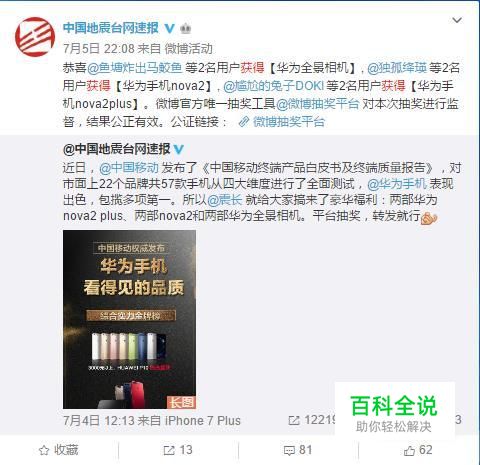Toggle 收藏 favorite star

(x=59, y=450)
